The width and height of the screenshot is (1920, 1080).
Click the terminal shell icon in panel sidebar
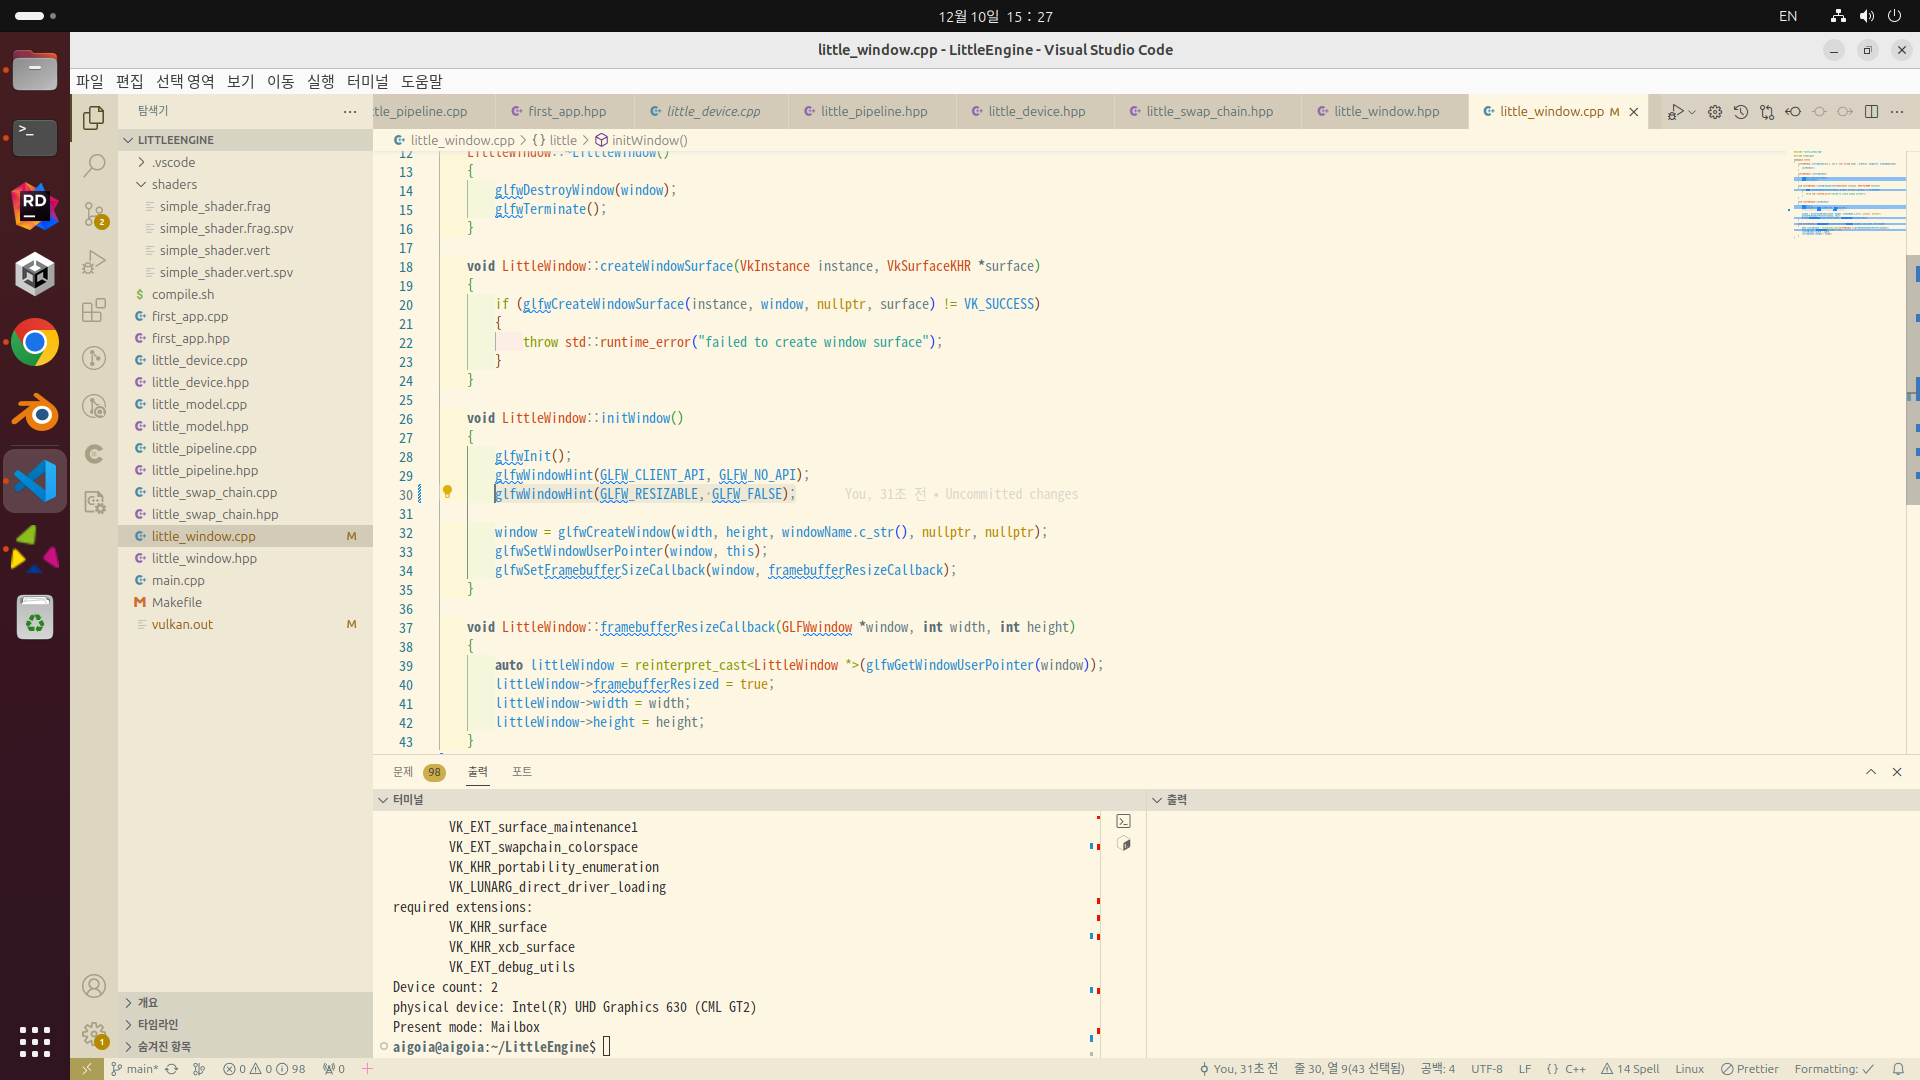(1124, 821)
